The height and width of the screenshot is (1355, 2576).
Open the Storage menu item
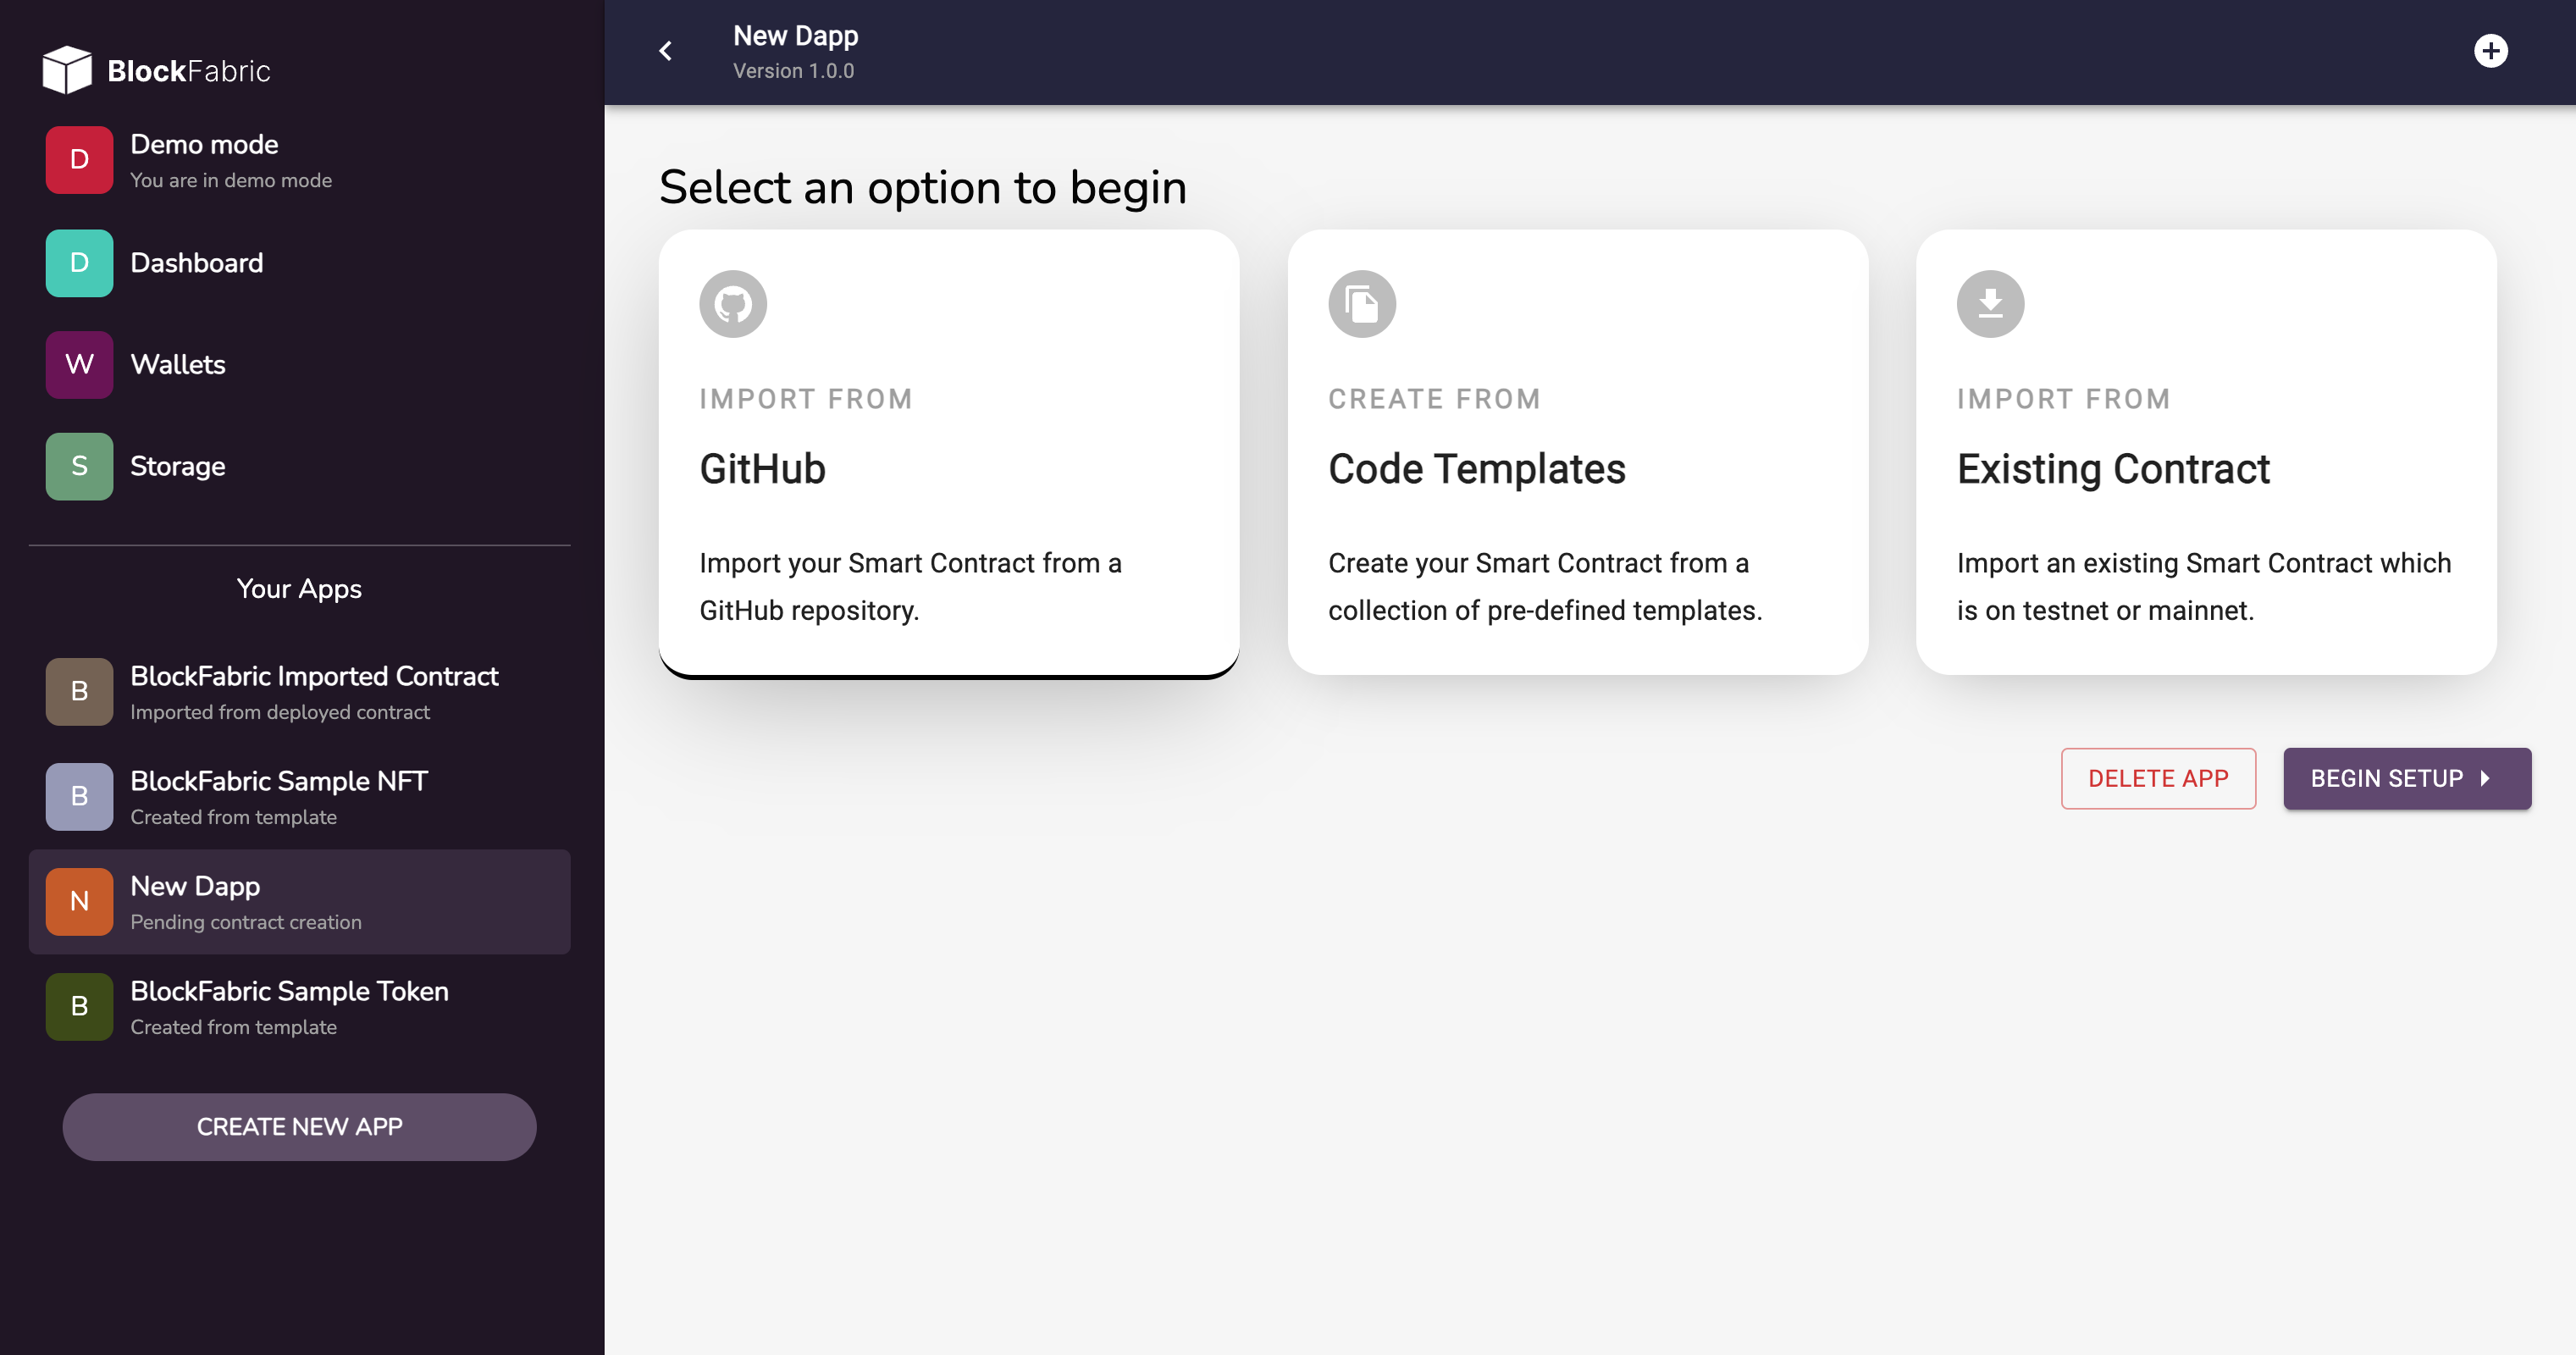pyautogui.click(x=178, y=466)
